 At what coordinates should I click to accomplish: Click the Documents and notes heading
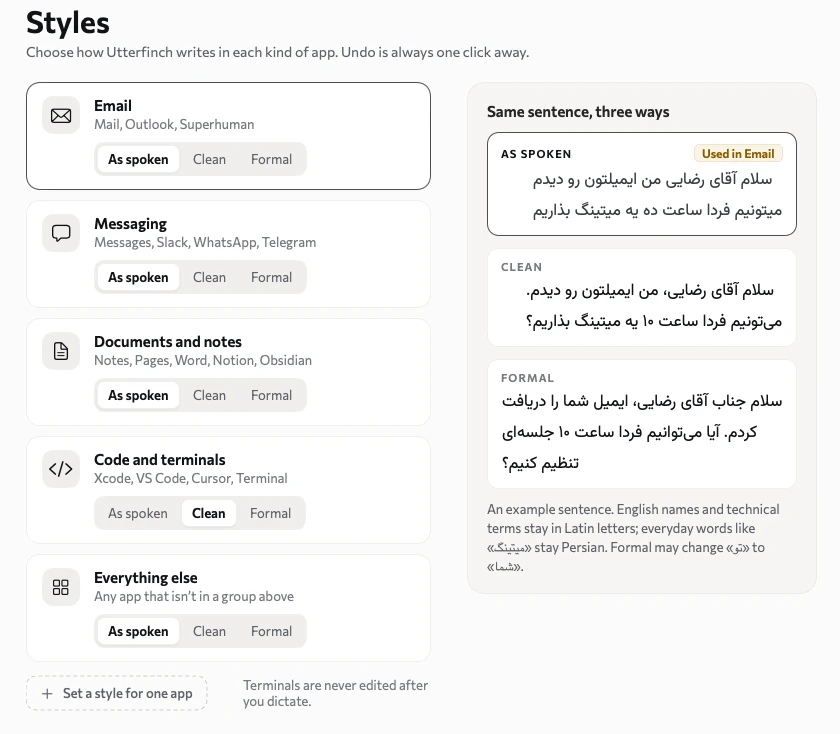[168, 341]
